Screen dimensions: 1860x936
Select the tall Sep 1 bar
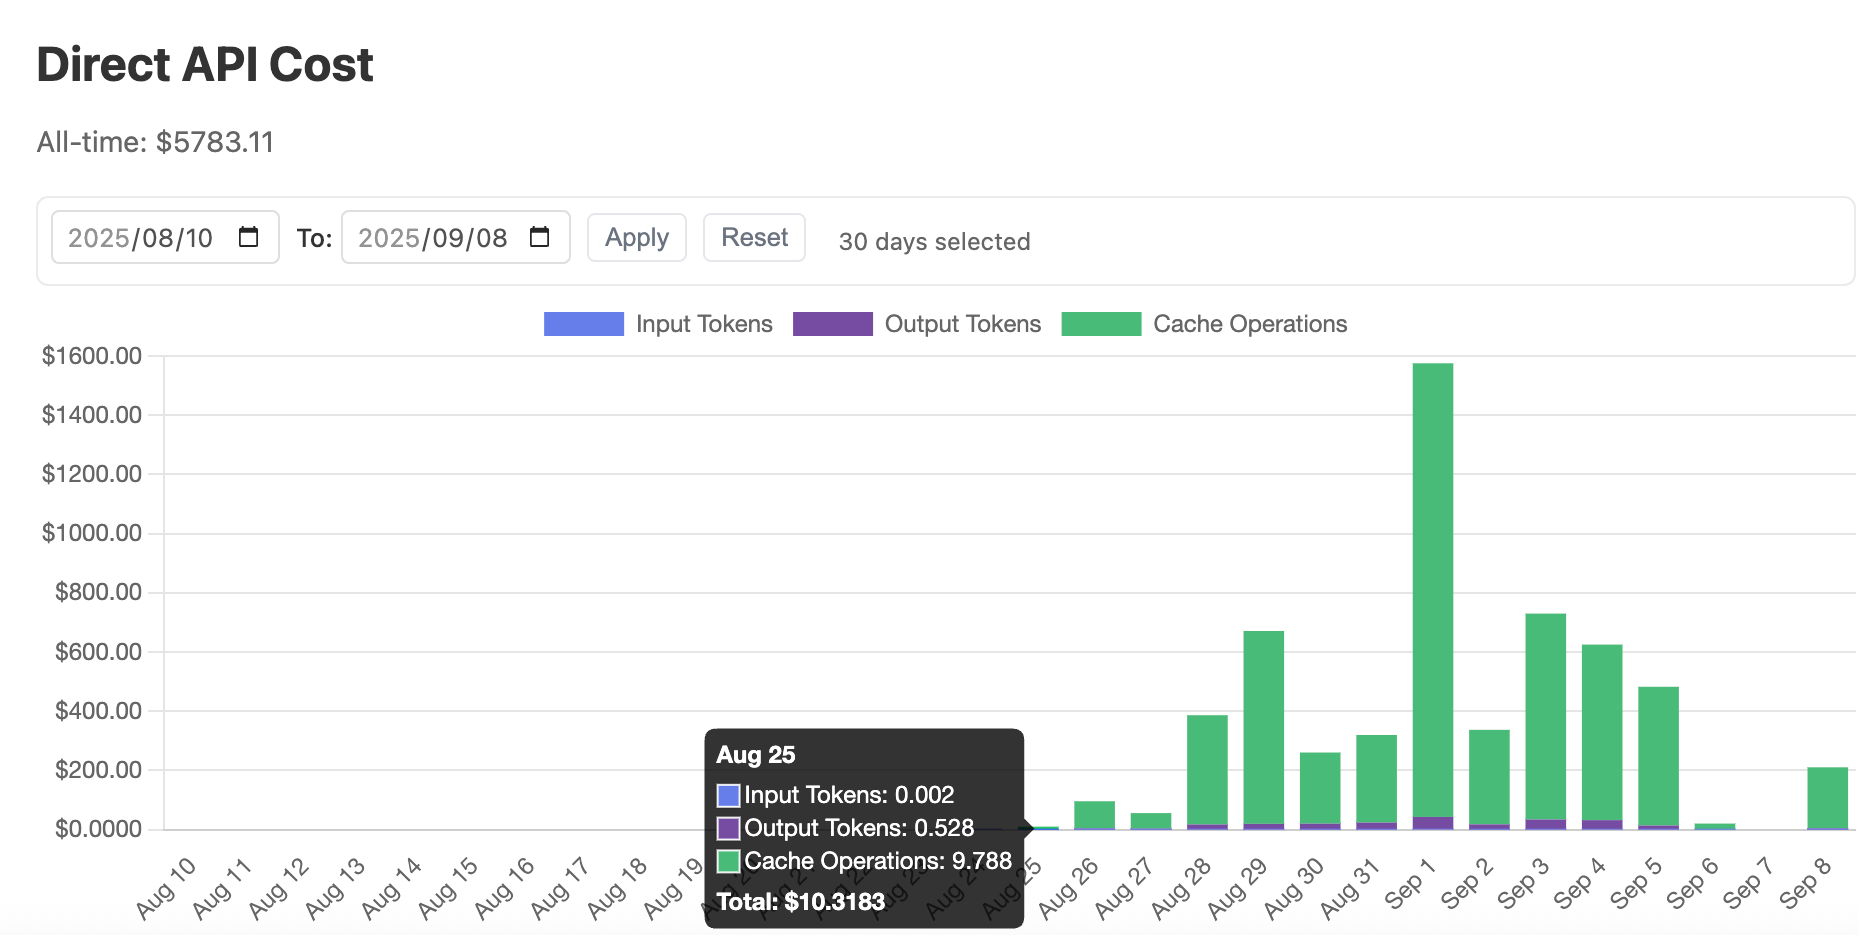pyautogui.click(x=1433, y=596)
